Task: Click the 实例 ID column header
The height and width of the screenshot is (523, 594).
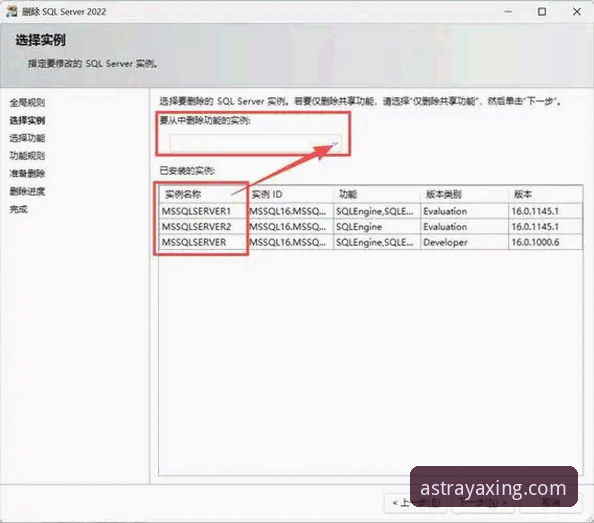Action: [291, 194]
